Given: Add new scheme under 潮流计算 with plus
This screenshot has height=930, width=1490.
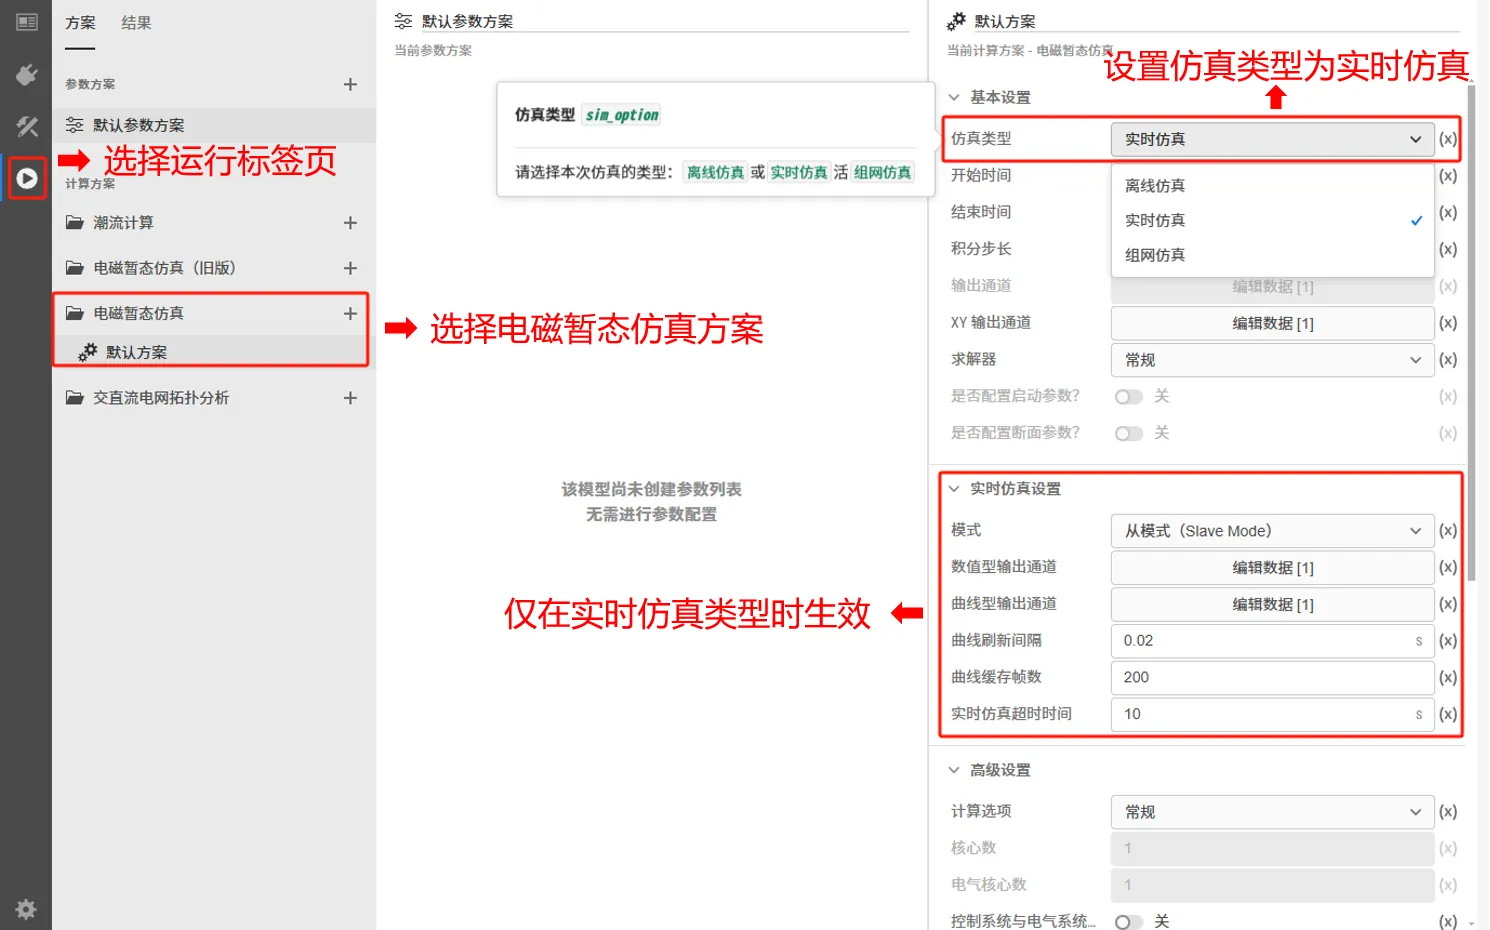Looking at the screenshot, I should (x=350, y=223).
